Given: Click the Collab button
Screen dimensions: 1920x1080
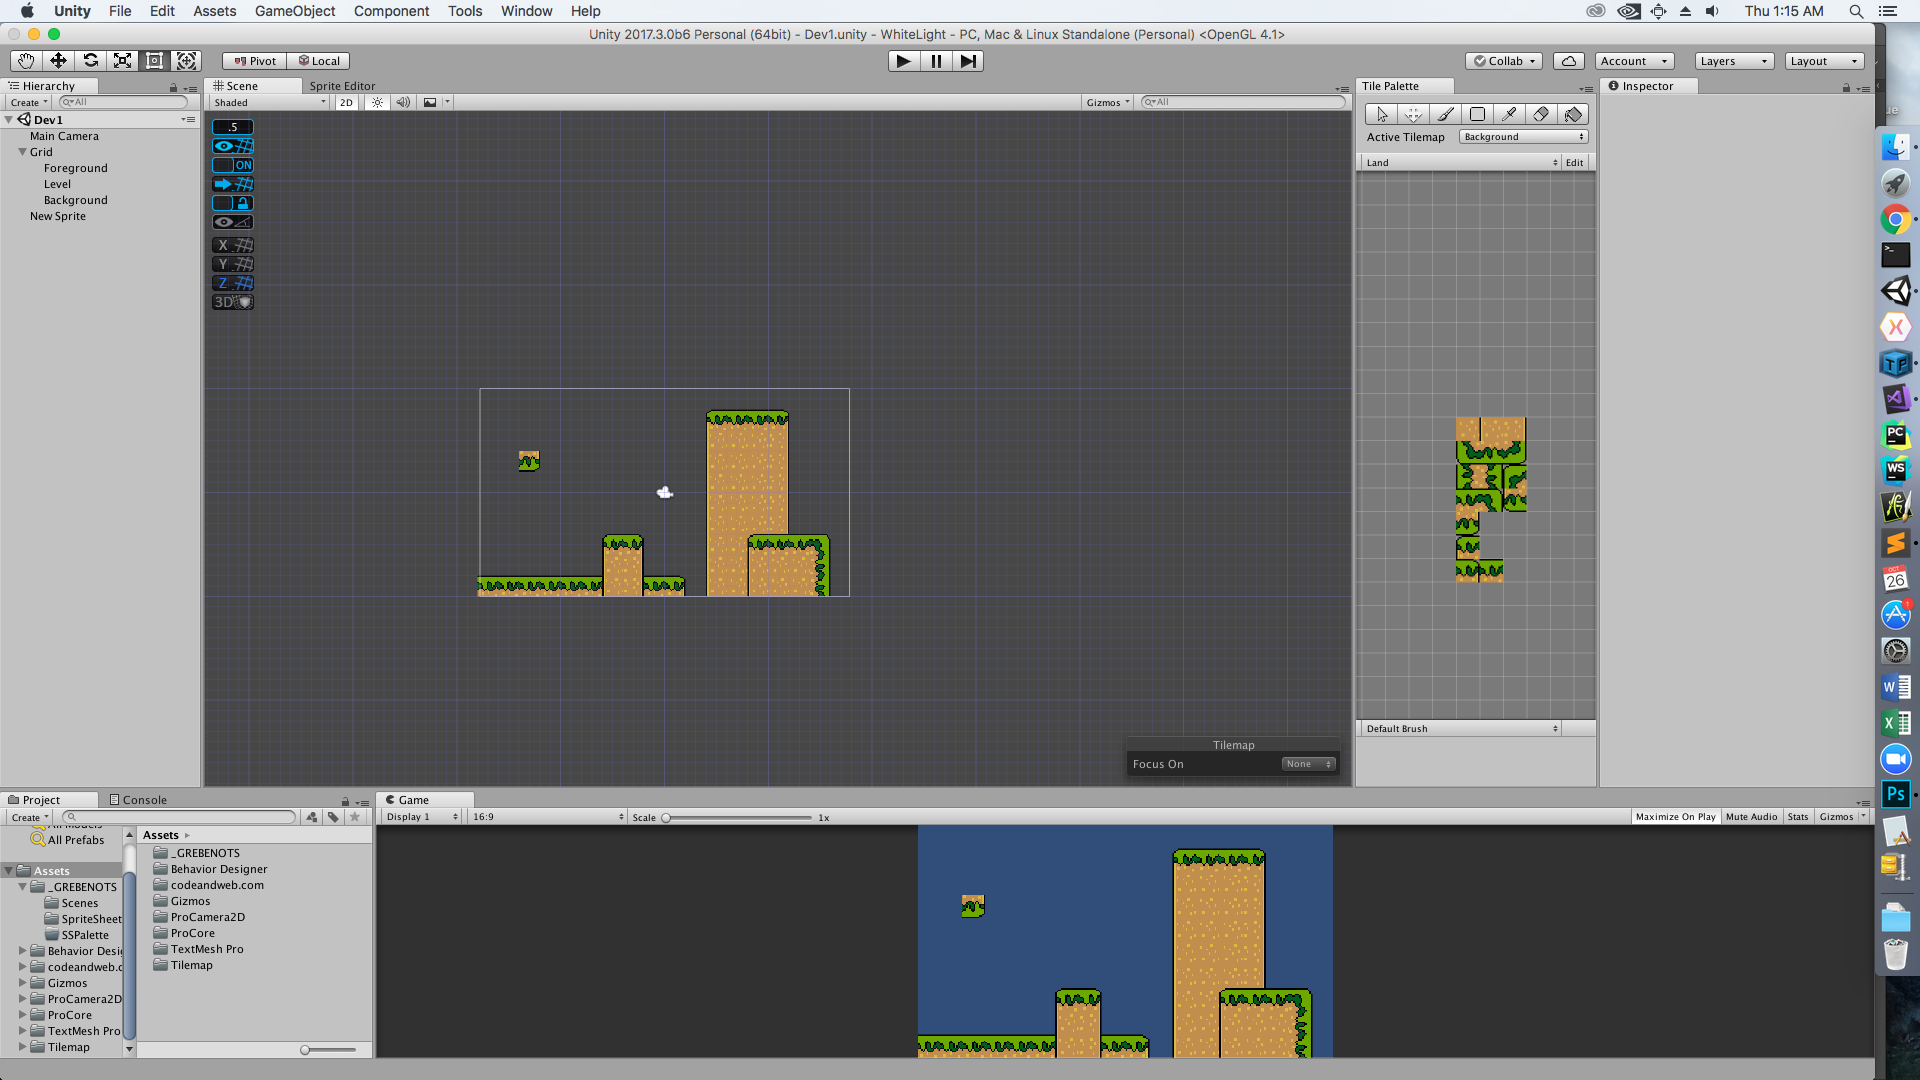Looking at the screenshot, I should click(1504, 61).
